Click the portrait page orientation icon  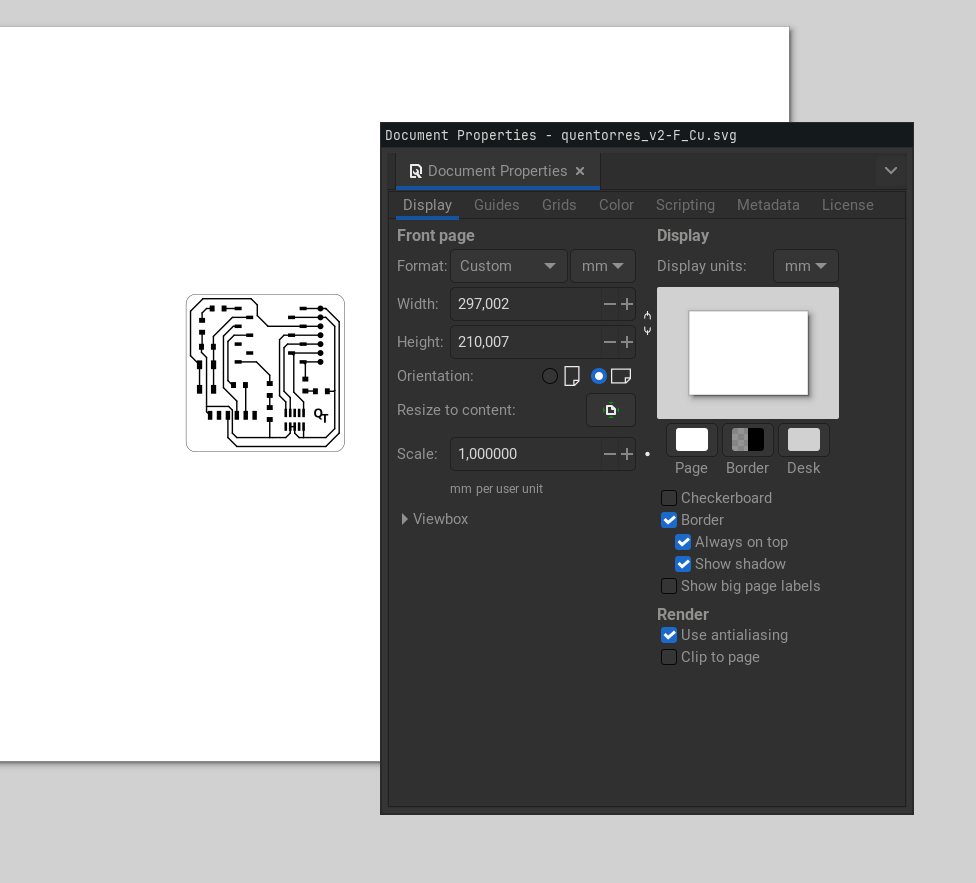571,376
